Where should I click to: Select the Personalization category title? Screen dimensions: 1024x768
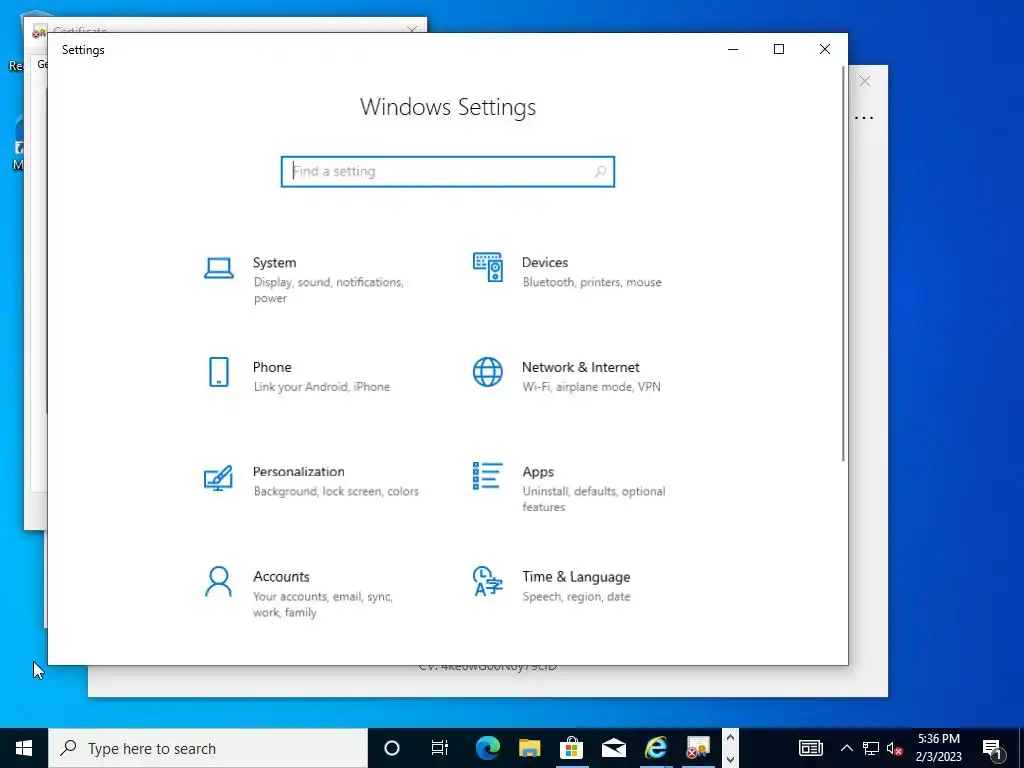(x=298, y=472)
